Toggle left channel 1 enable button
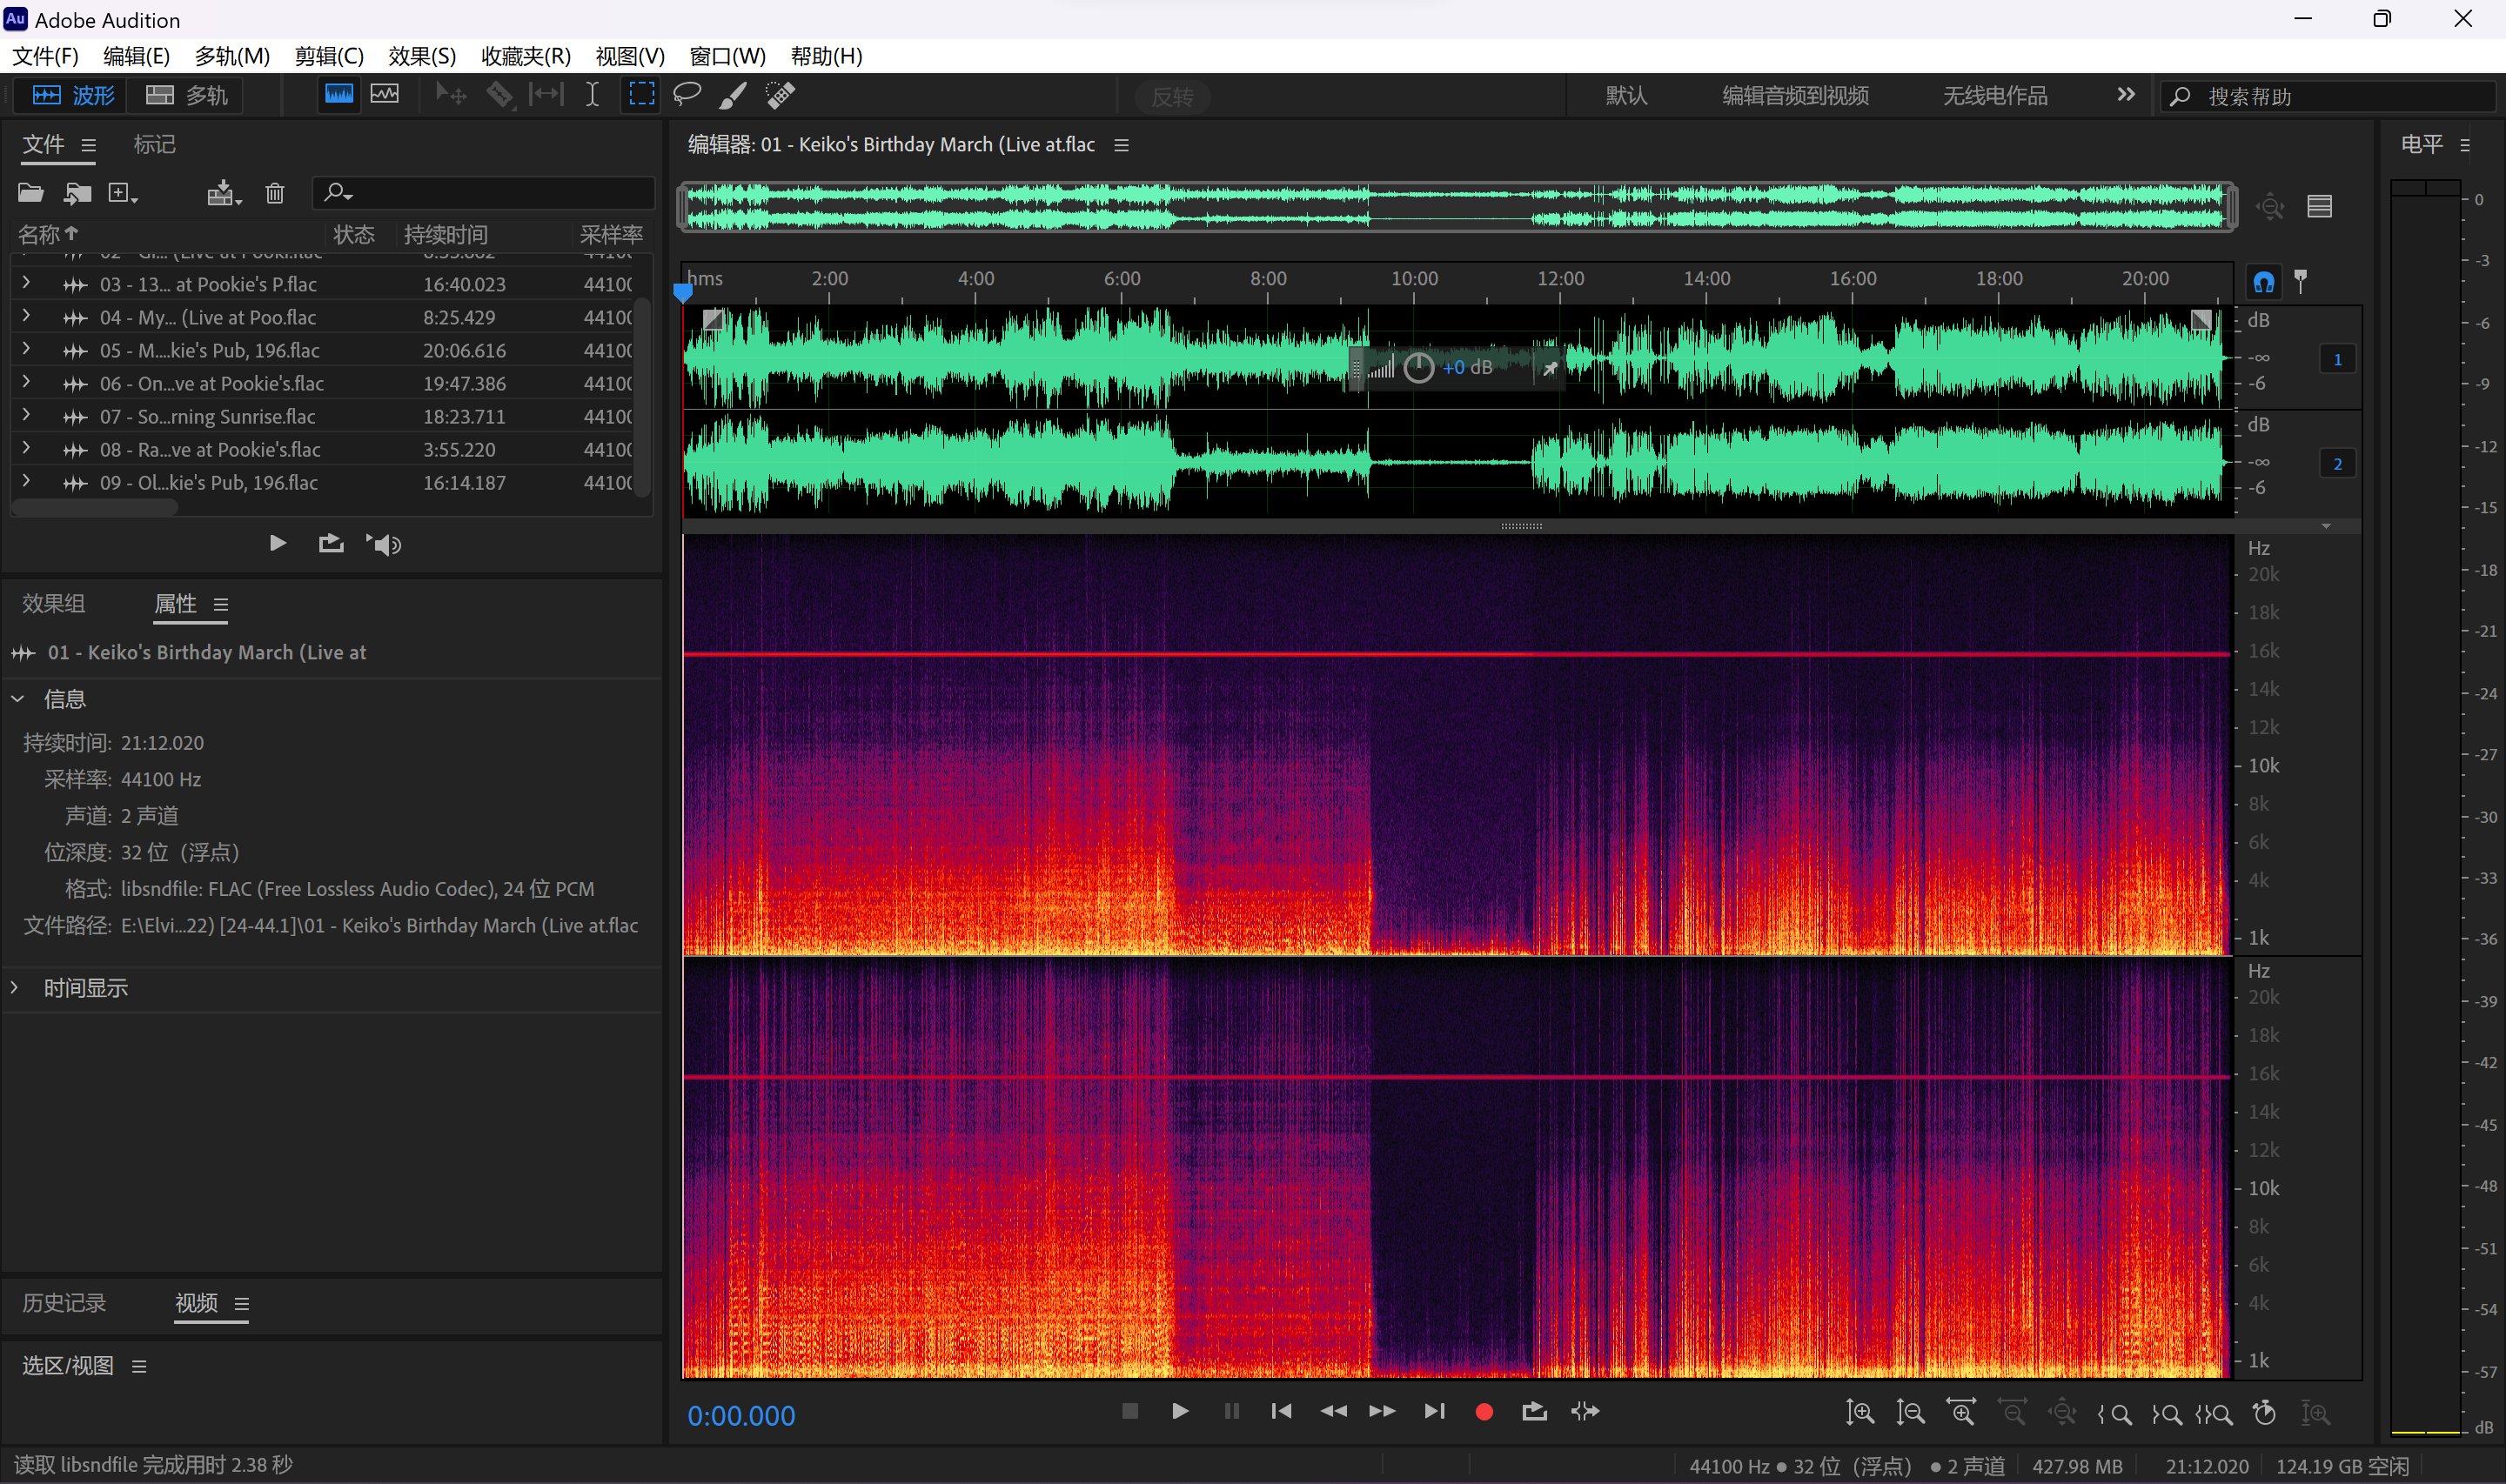Viewport: 2506px width, 1484px height. (x=2337, y=360)
